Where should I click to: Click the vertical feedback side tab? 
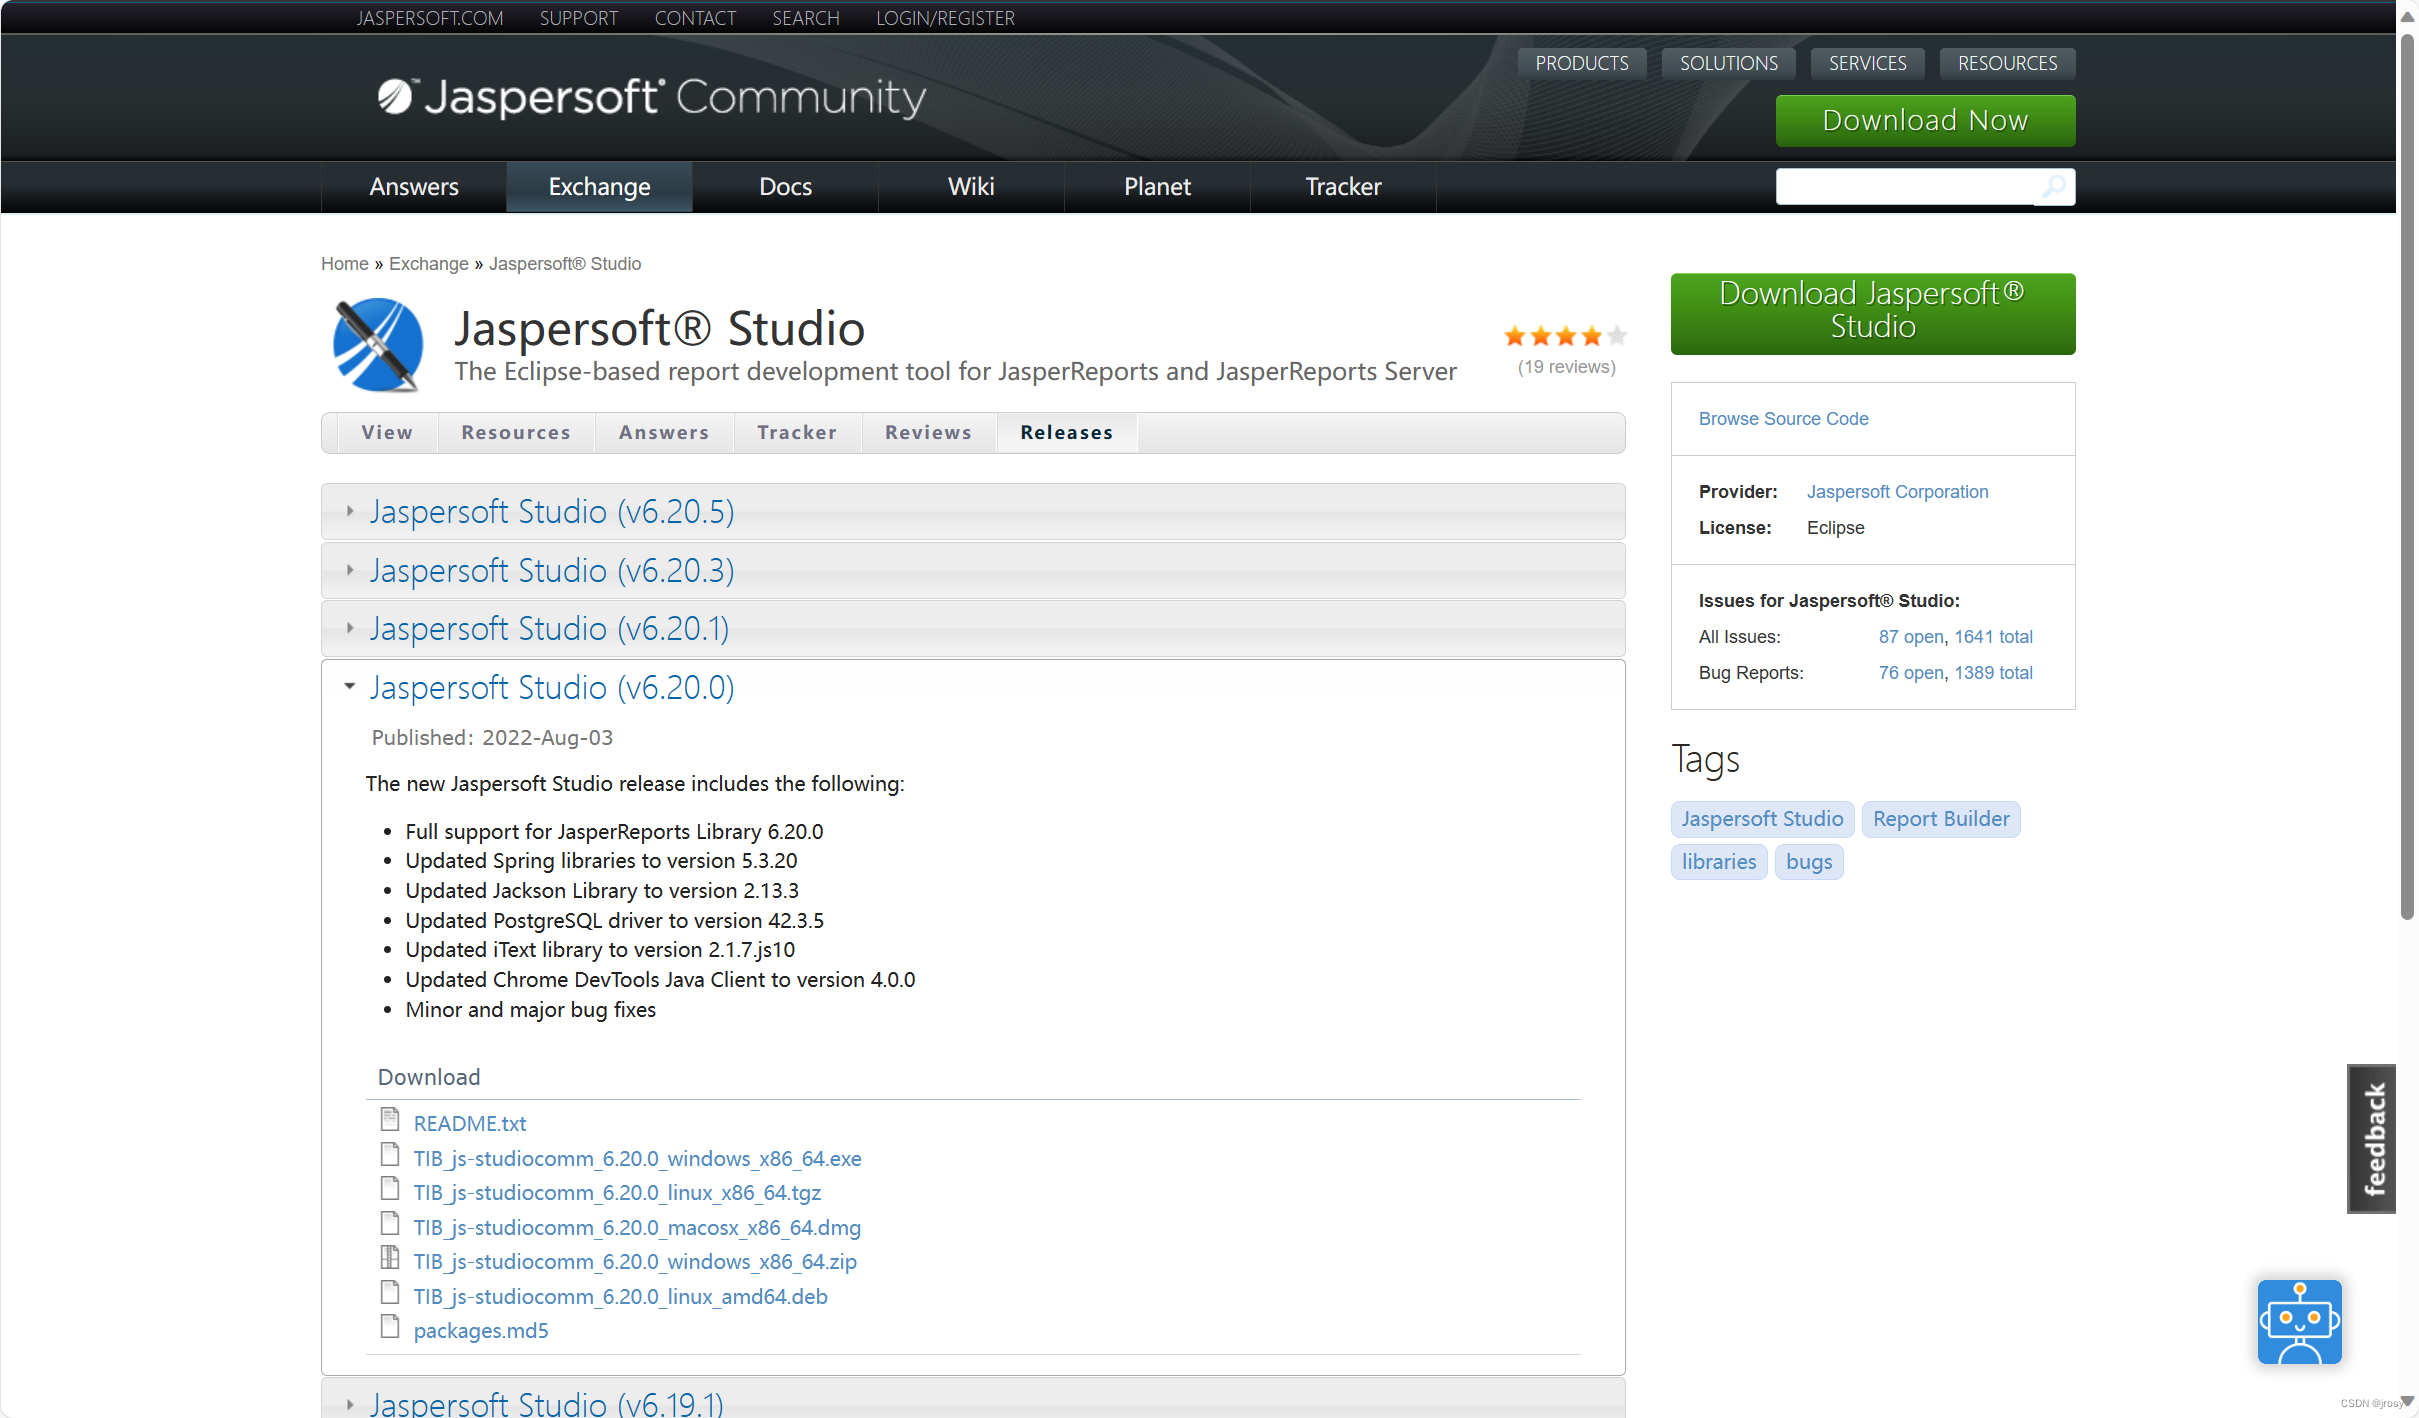[x=2372, y=1138]
